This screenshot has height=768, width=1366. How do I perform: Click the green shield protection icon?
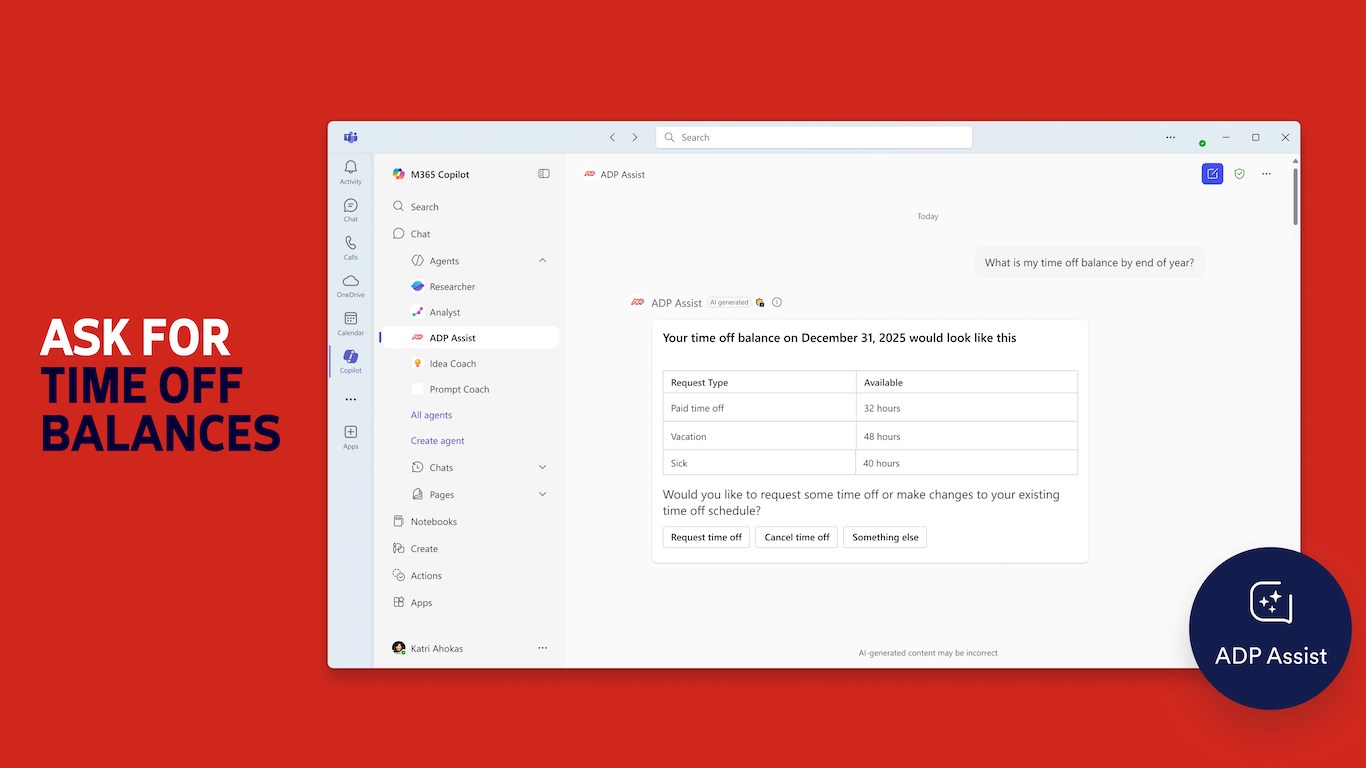click(1239, 174)
